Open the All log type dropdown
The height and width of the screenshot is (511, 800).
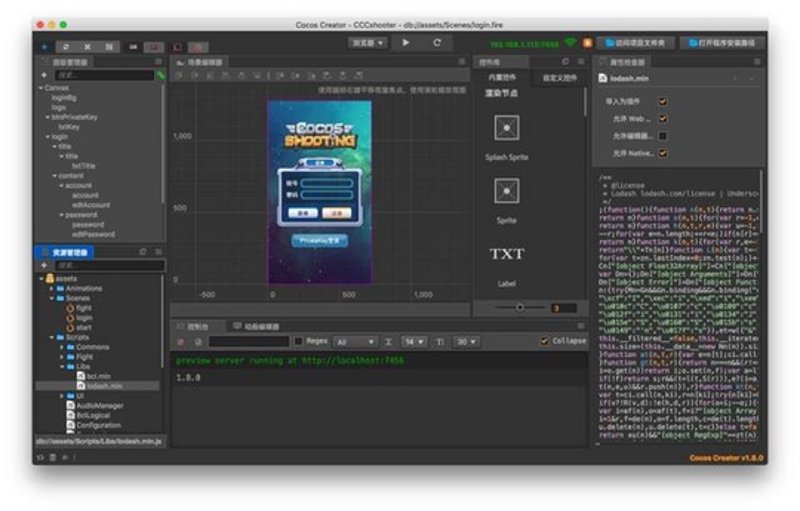pyautogui.click(x=355, y=342)
